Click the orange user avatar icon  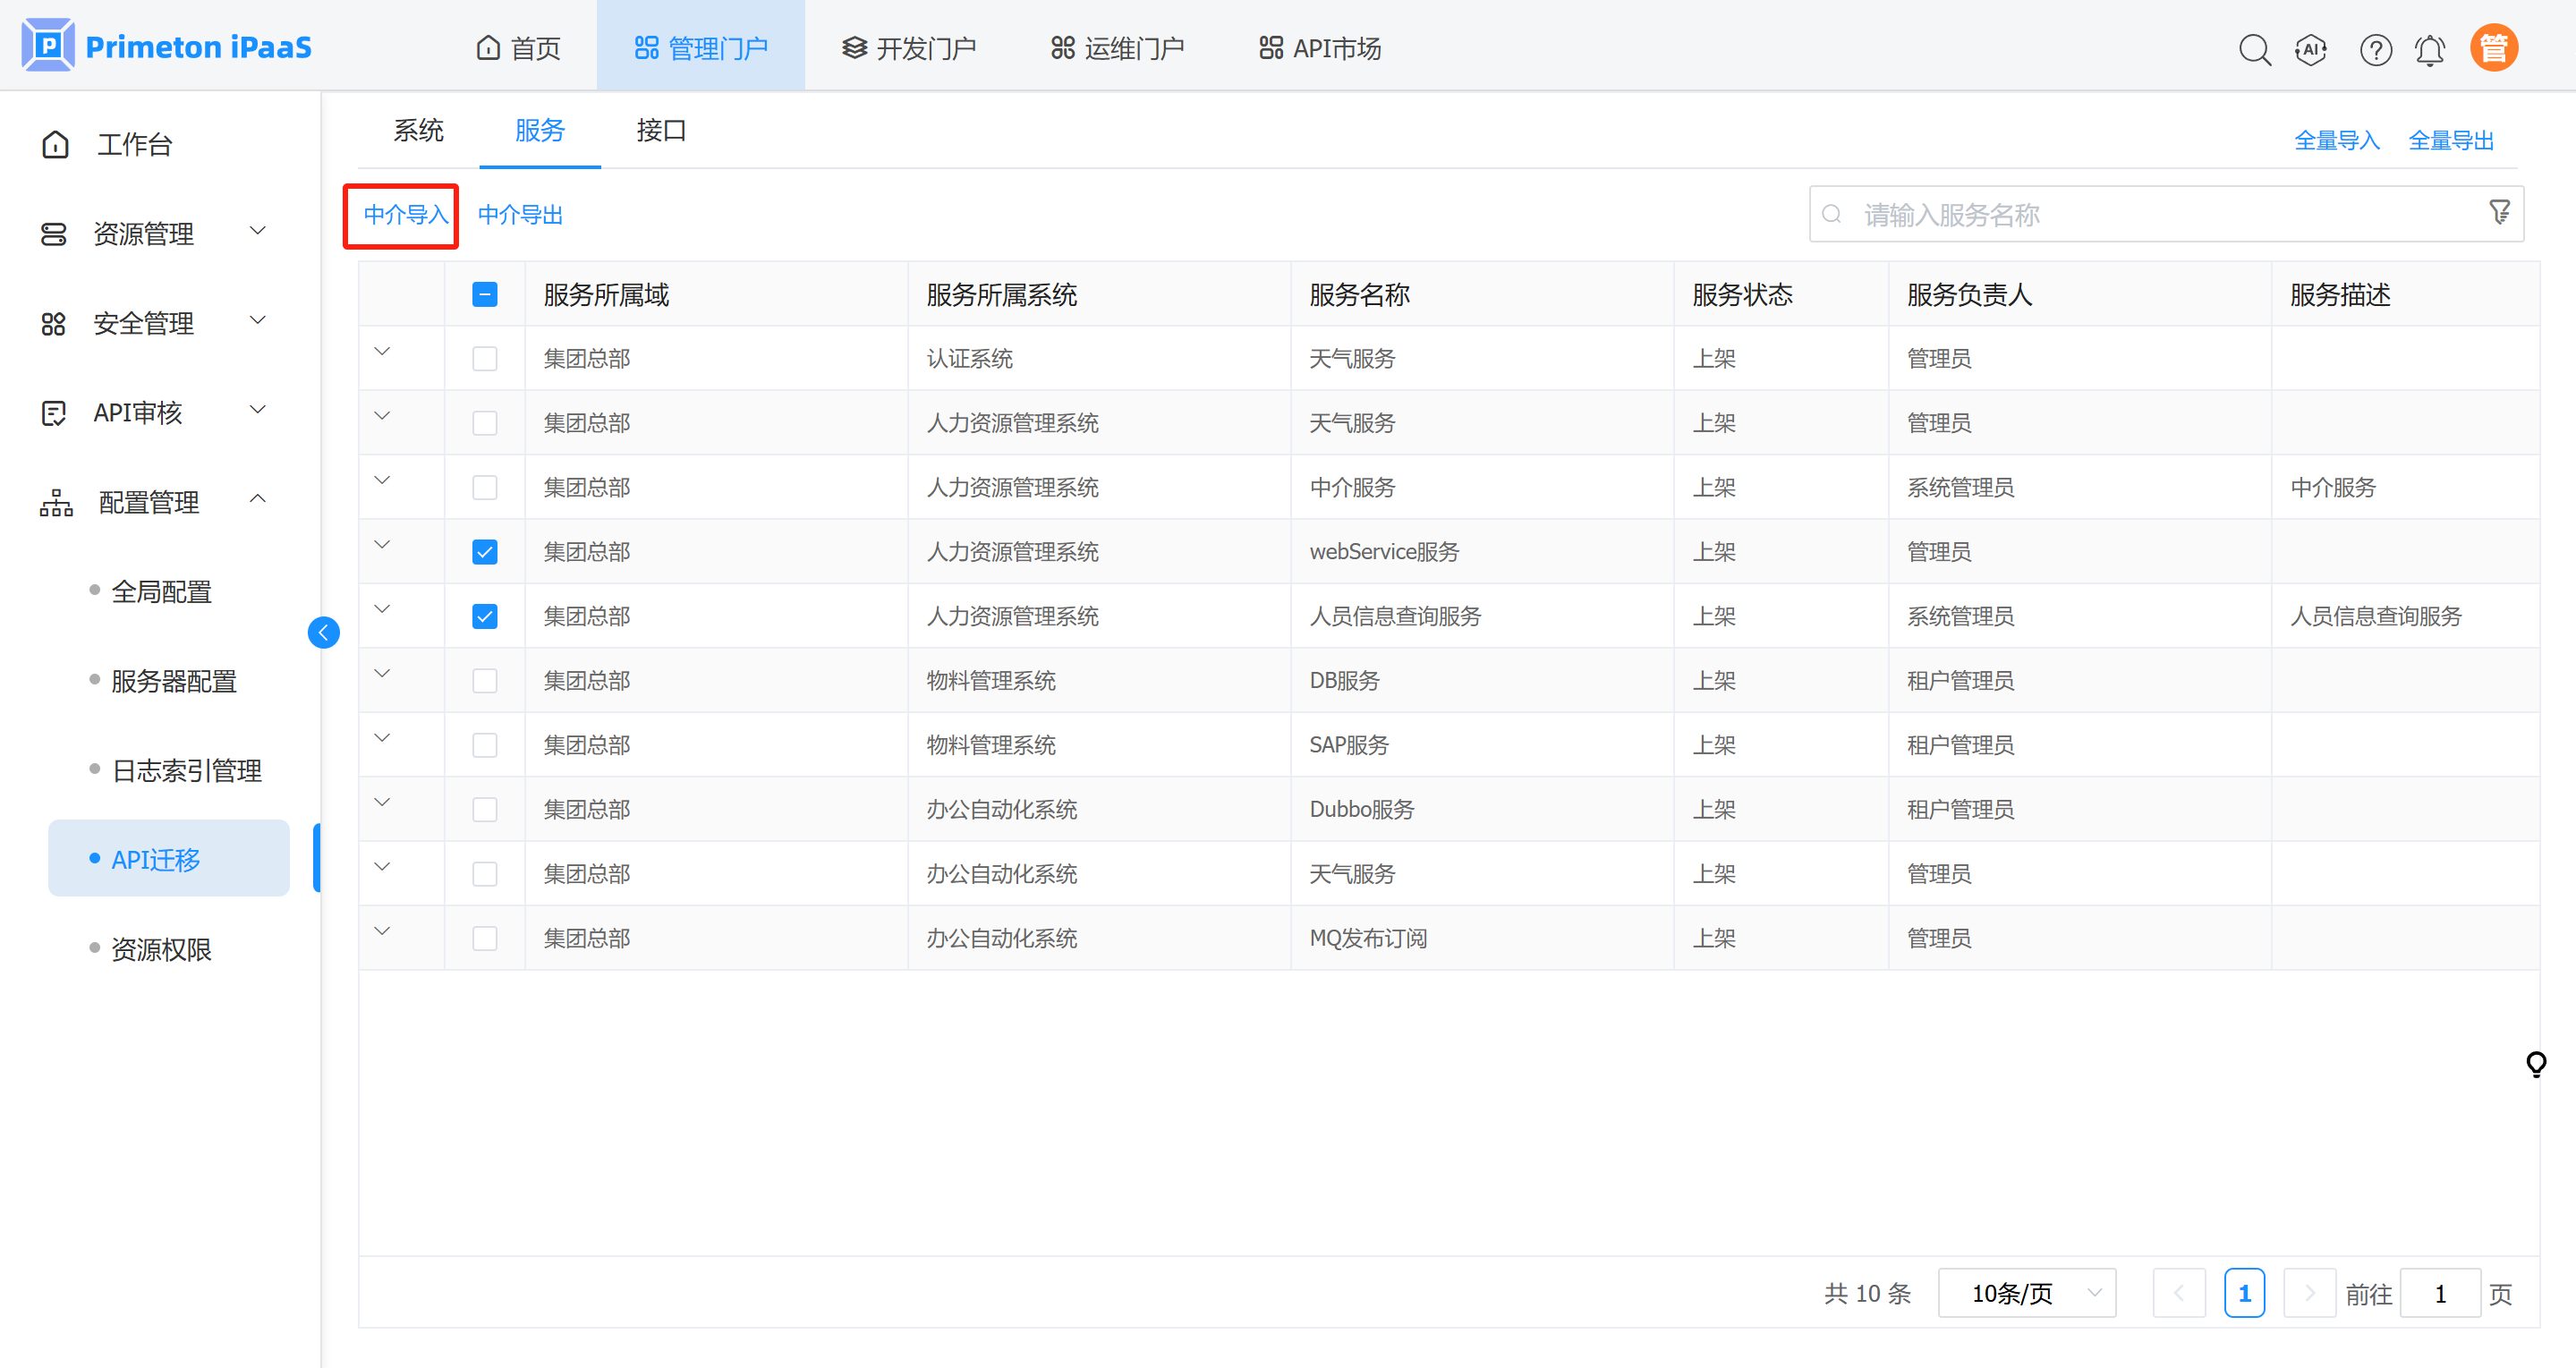(x=2494, y=48)
